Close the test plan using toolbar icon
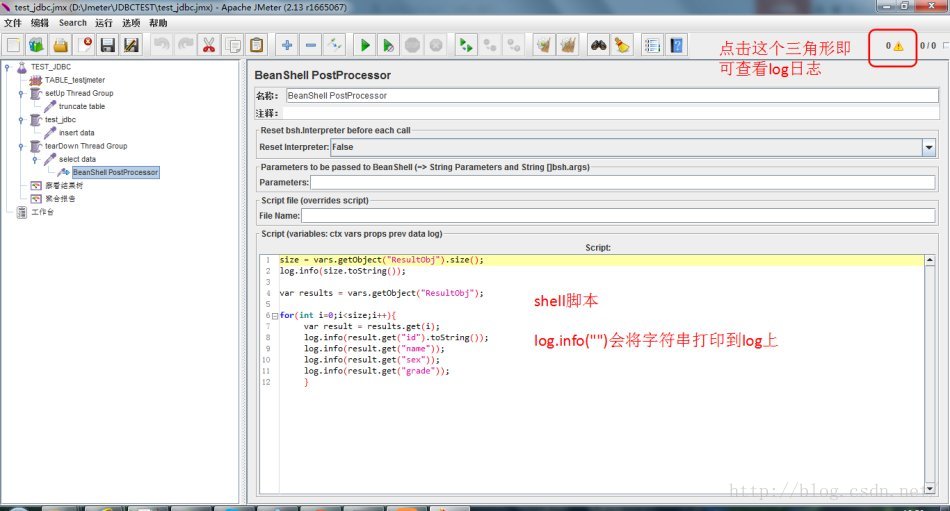 click(x=84, y=45)
